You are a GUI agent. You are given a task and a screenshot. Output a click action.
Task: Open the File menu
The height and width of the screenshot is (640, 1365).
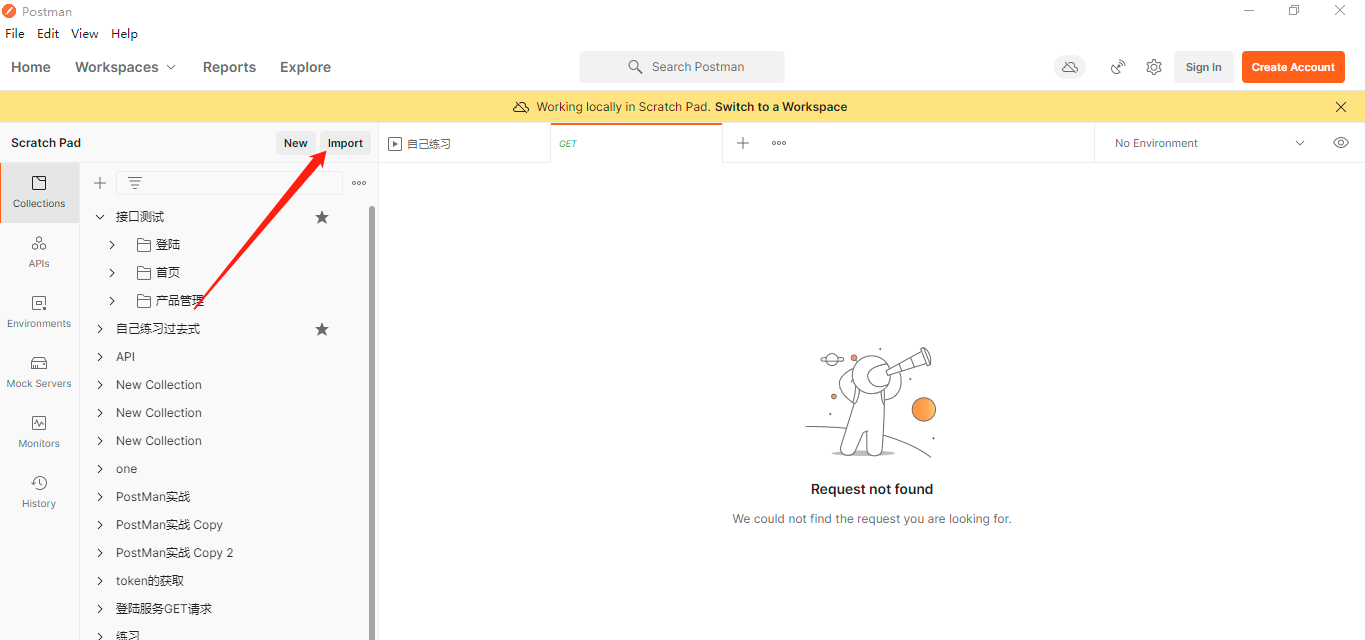click(15, 34)
